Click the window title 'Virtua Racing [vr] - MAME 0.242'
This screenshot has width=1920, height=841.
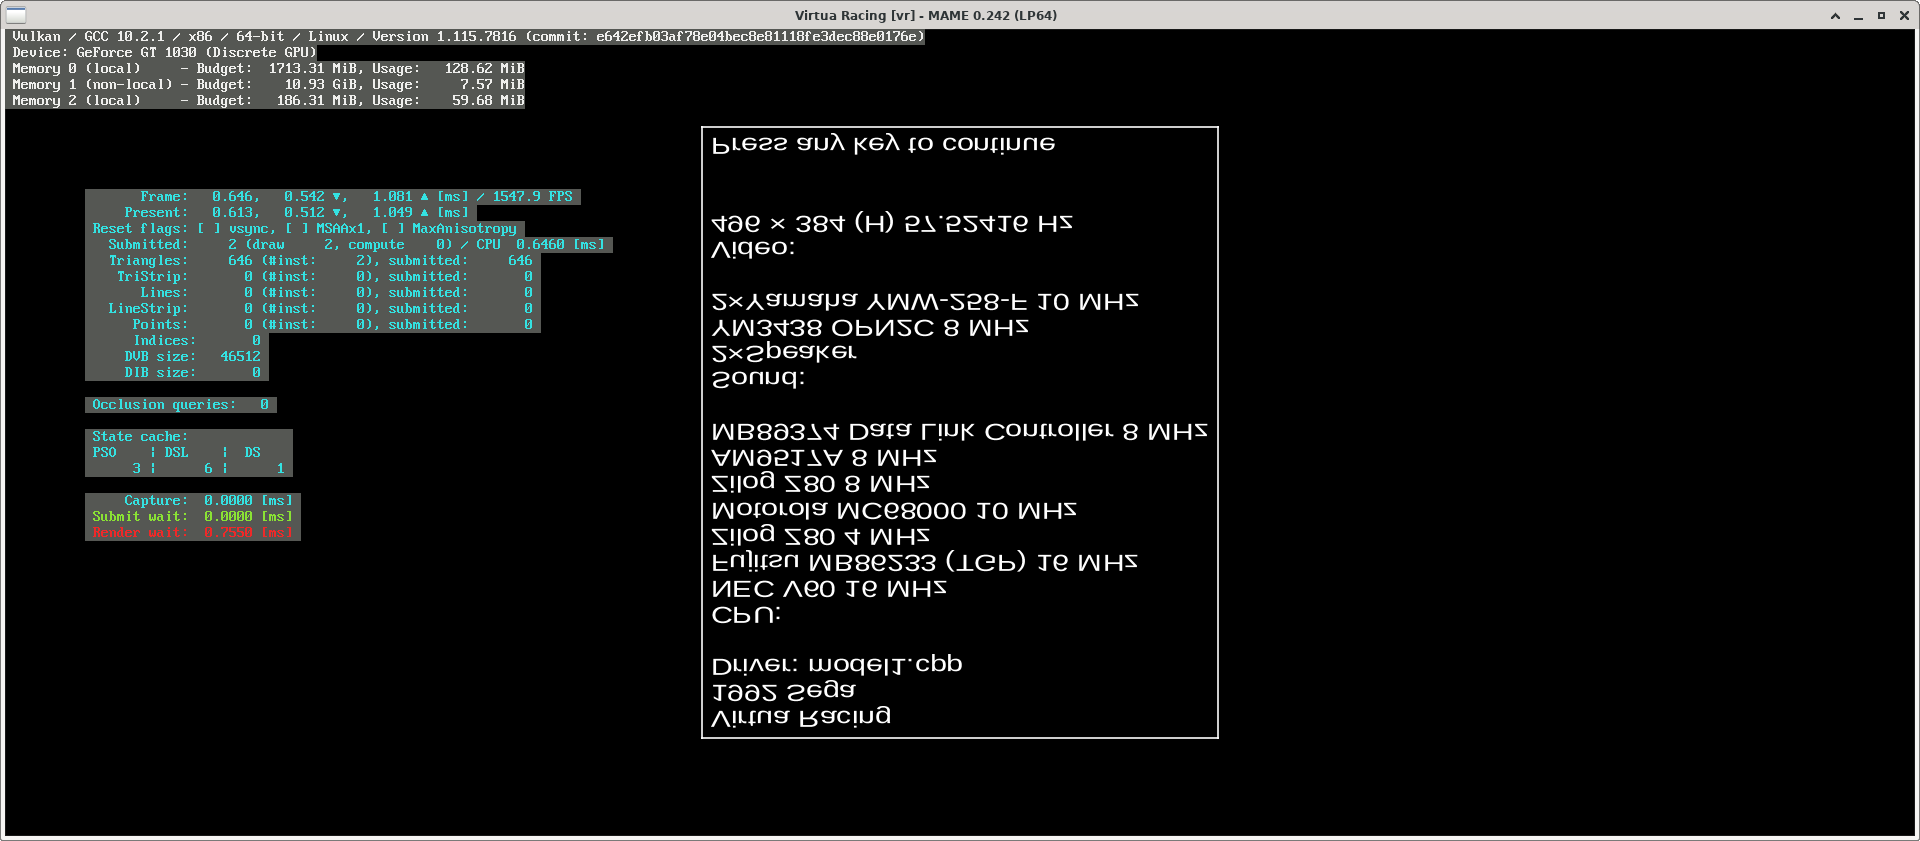[925, 15]
